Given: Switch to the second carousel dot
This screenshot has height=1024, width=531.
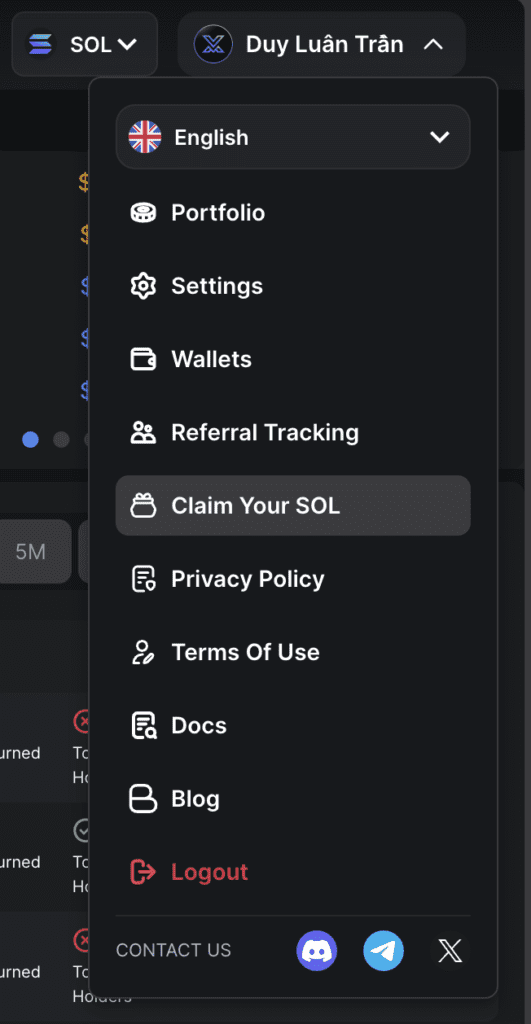Looking at the screenshot, I should coord(61,440).
